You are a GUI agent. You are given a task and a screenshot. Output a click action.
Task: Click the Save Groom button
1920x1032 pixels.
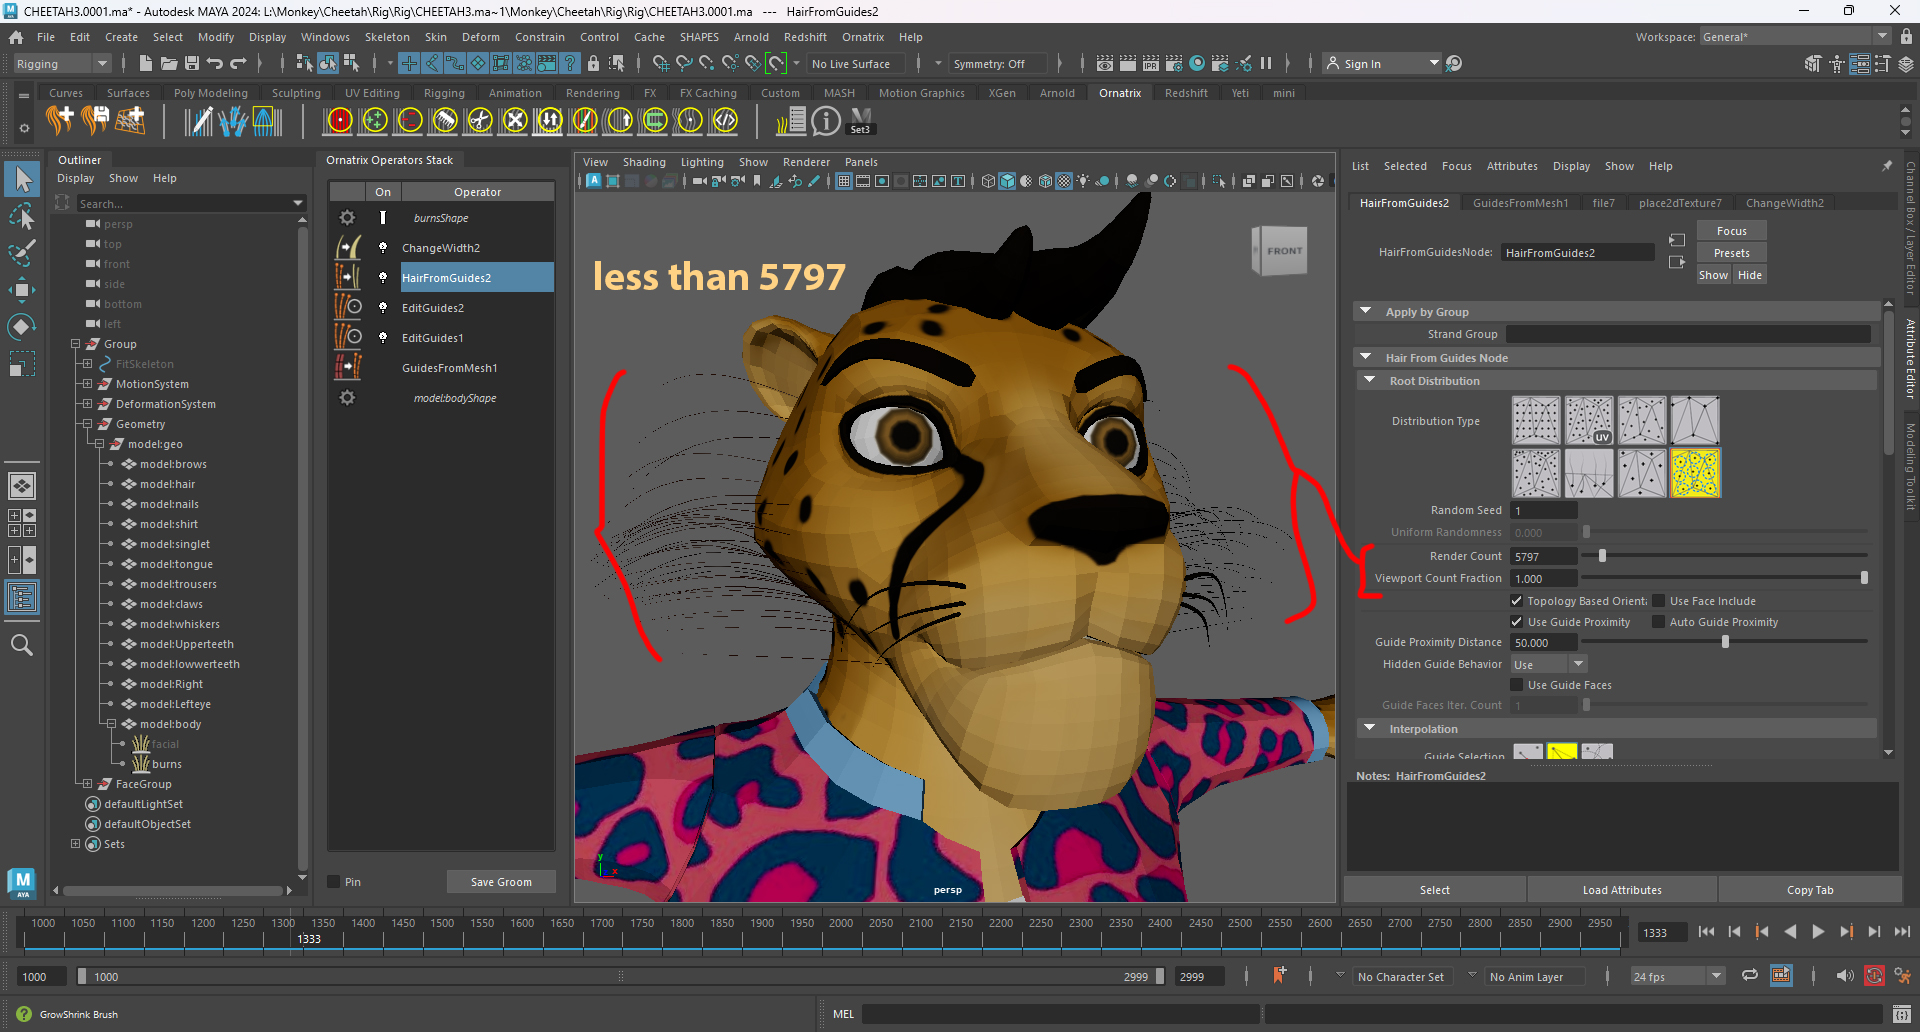(501, 882)
